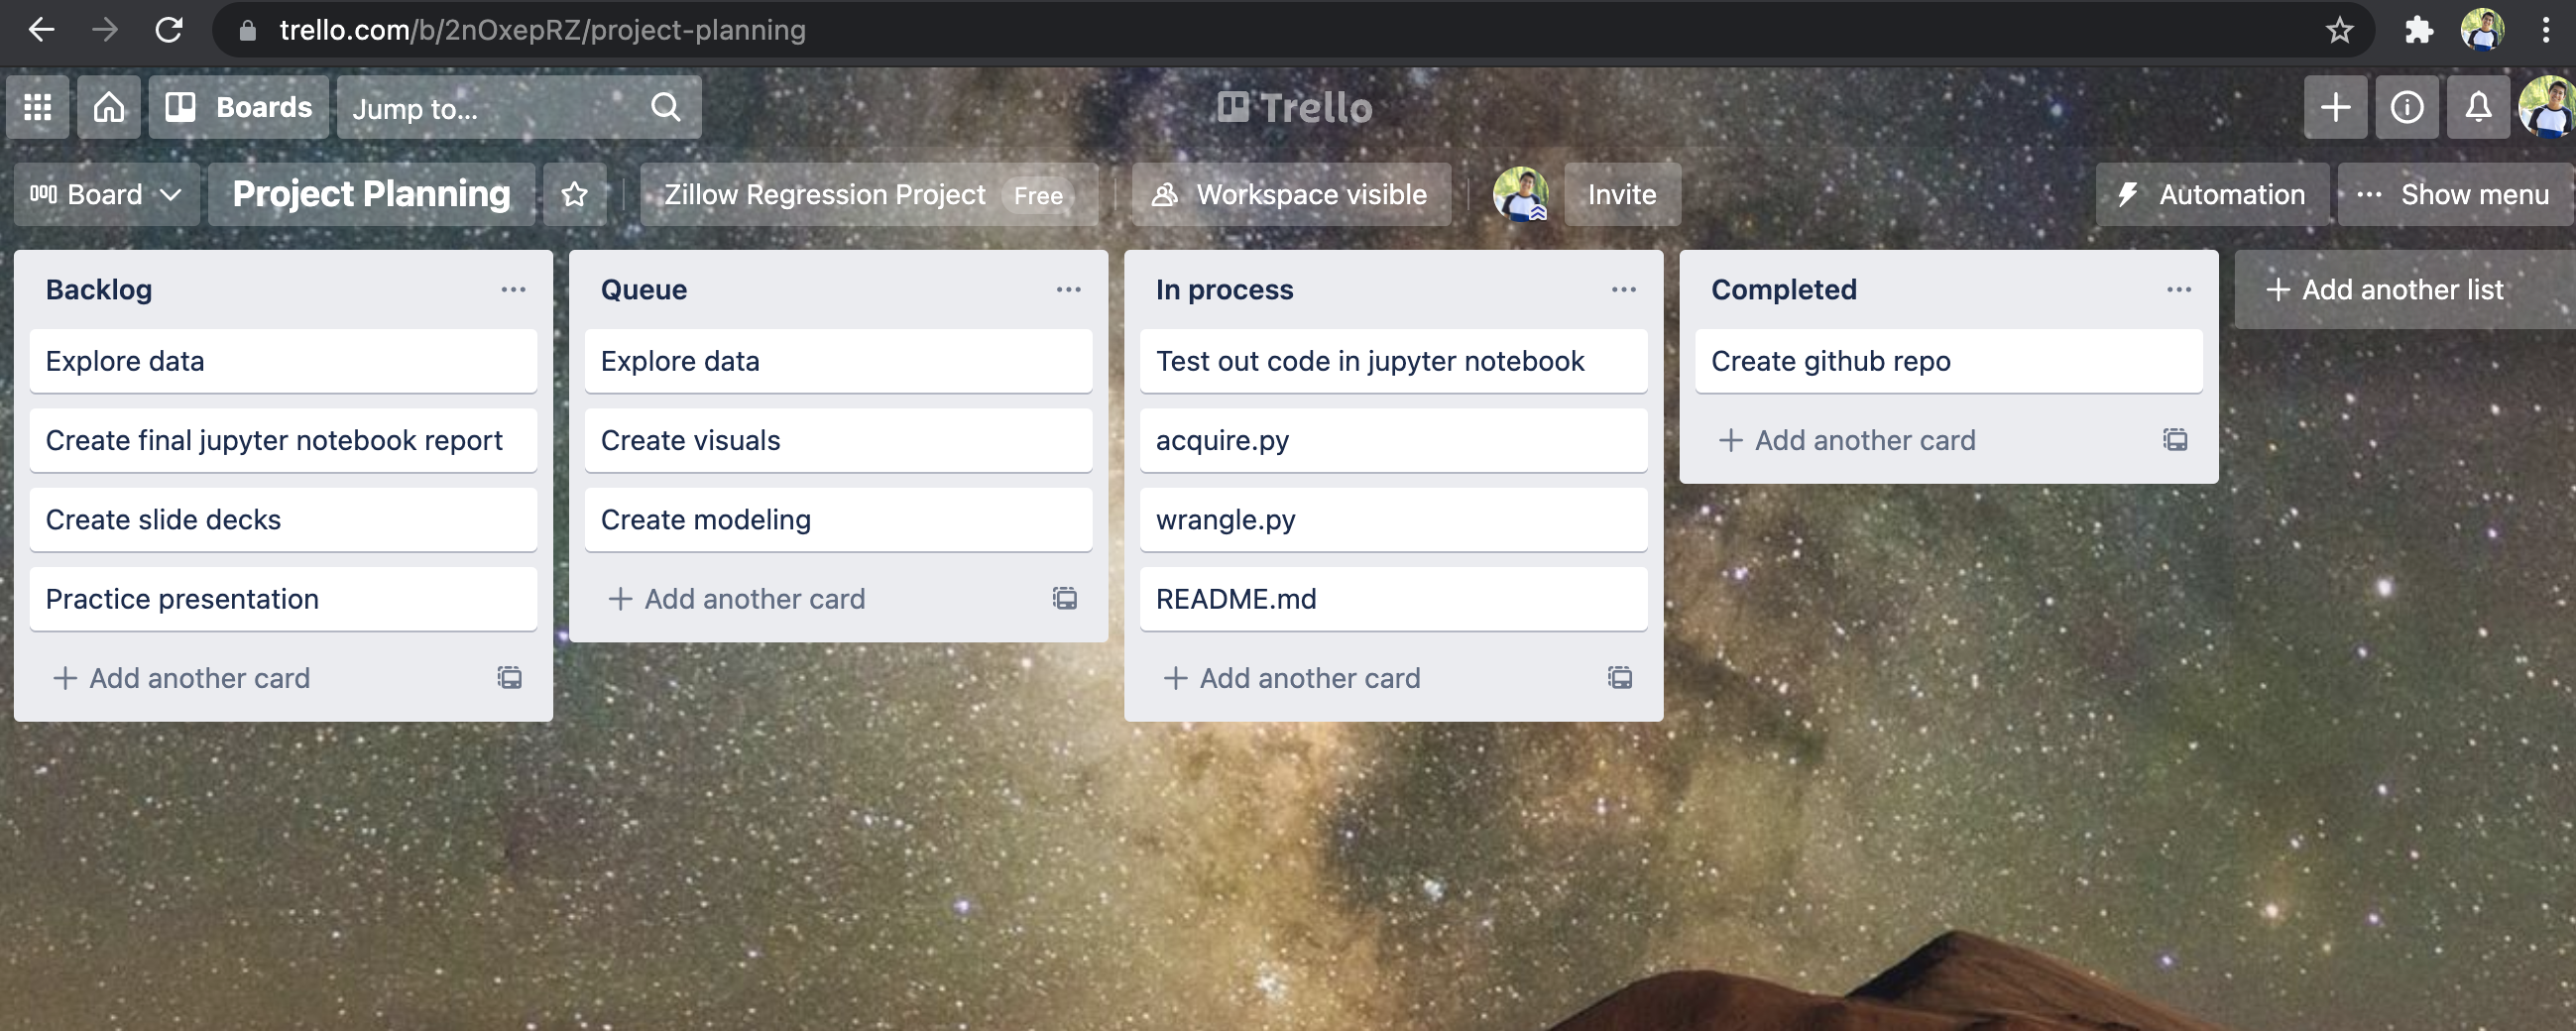Click the Trello logo in header
This screenshot has width=2576, height=1031.
(x=1294, y=107)
